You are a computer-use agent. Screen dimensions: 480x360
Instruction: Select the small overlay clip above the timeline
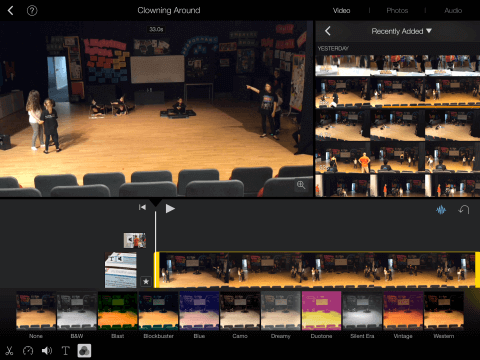tap(135, 240)
